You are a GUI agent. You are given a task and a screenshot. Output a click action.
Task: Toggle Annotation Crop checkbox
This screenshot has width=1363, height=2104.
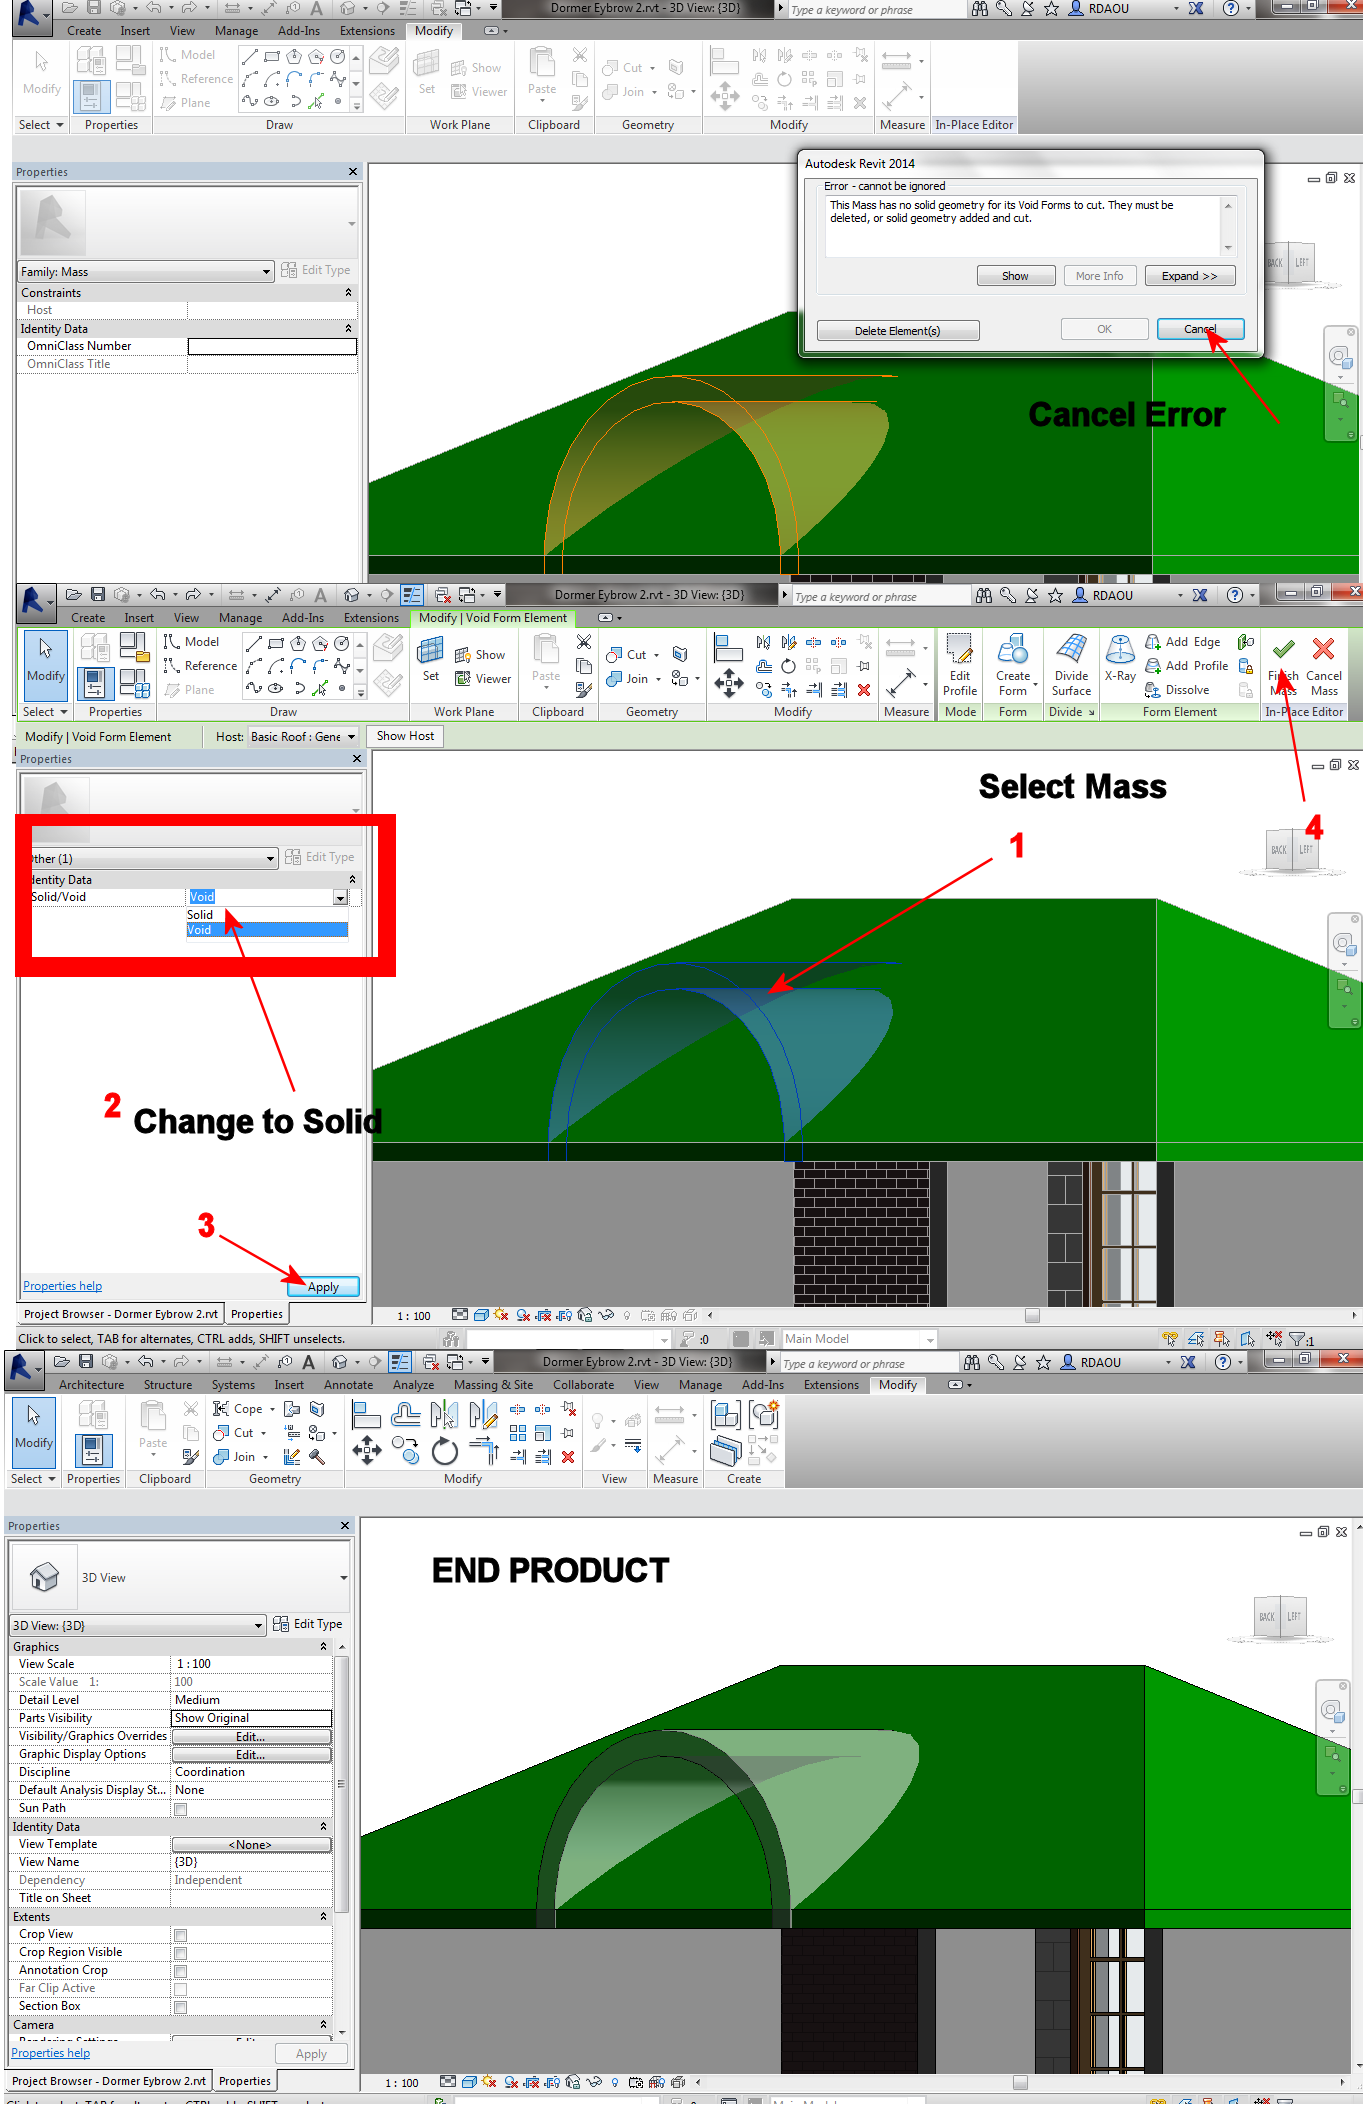point(181,1971)
